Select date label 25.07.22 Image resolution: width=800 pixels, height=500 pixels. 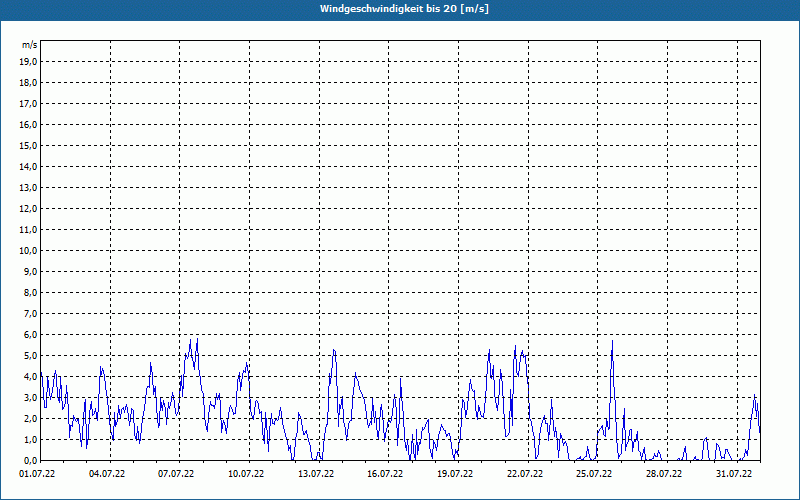(594, 474)
